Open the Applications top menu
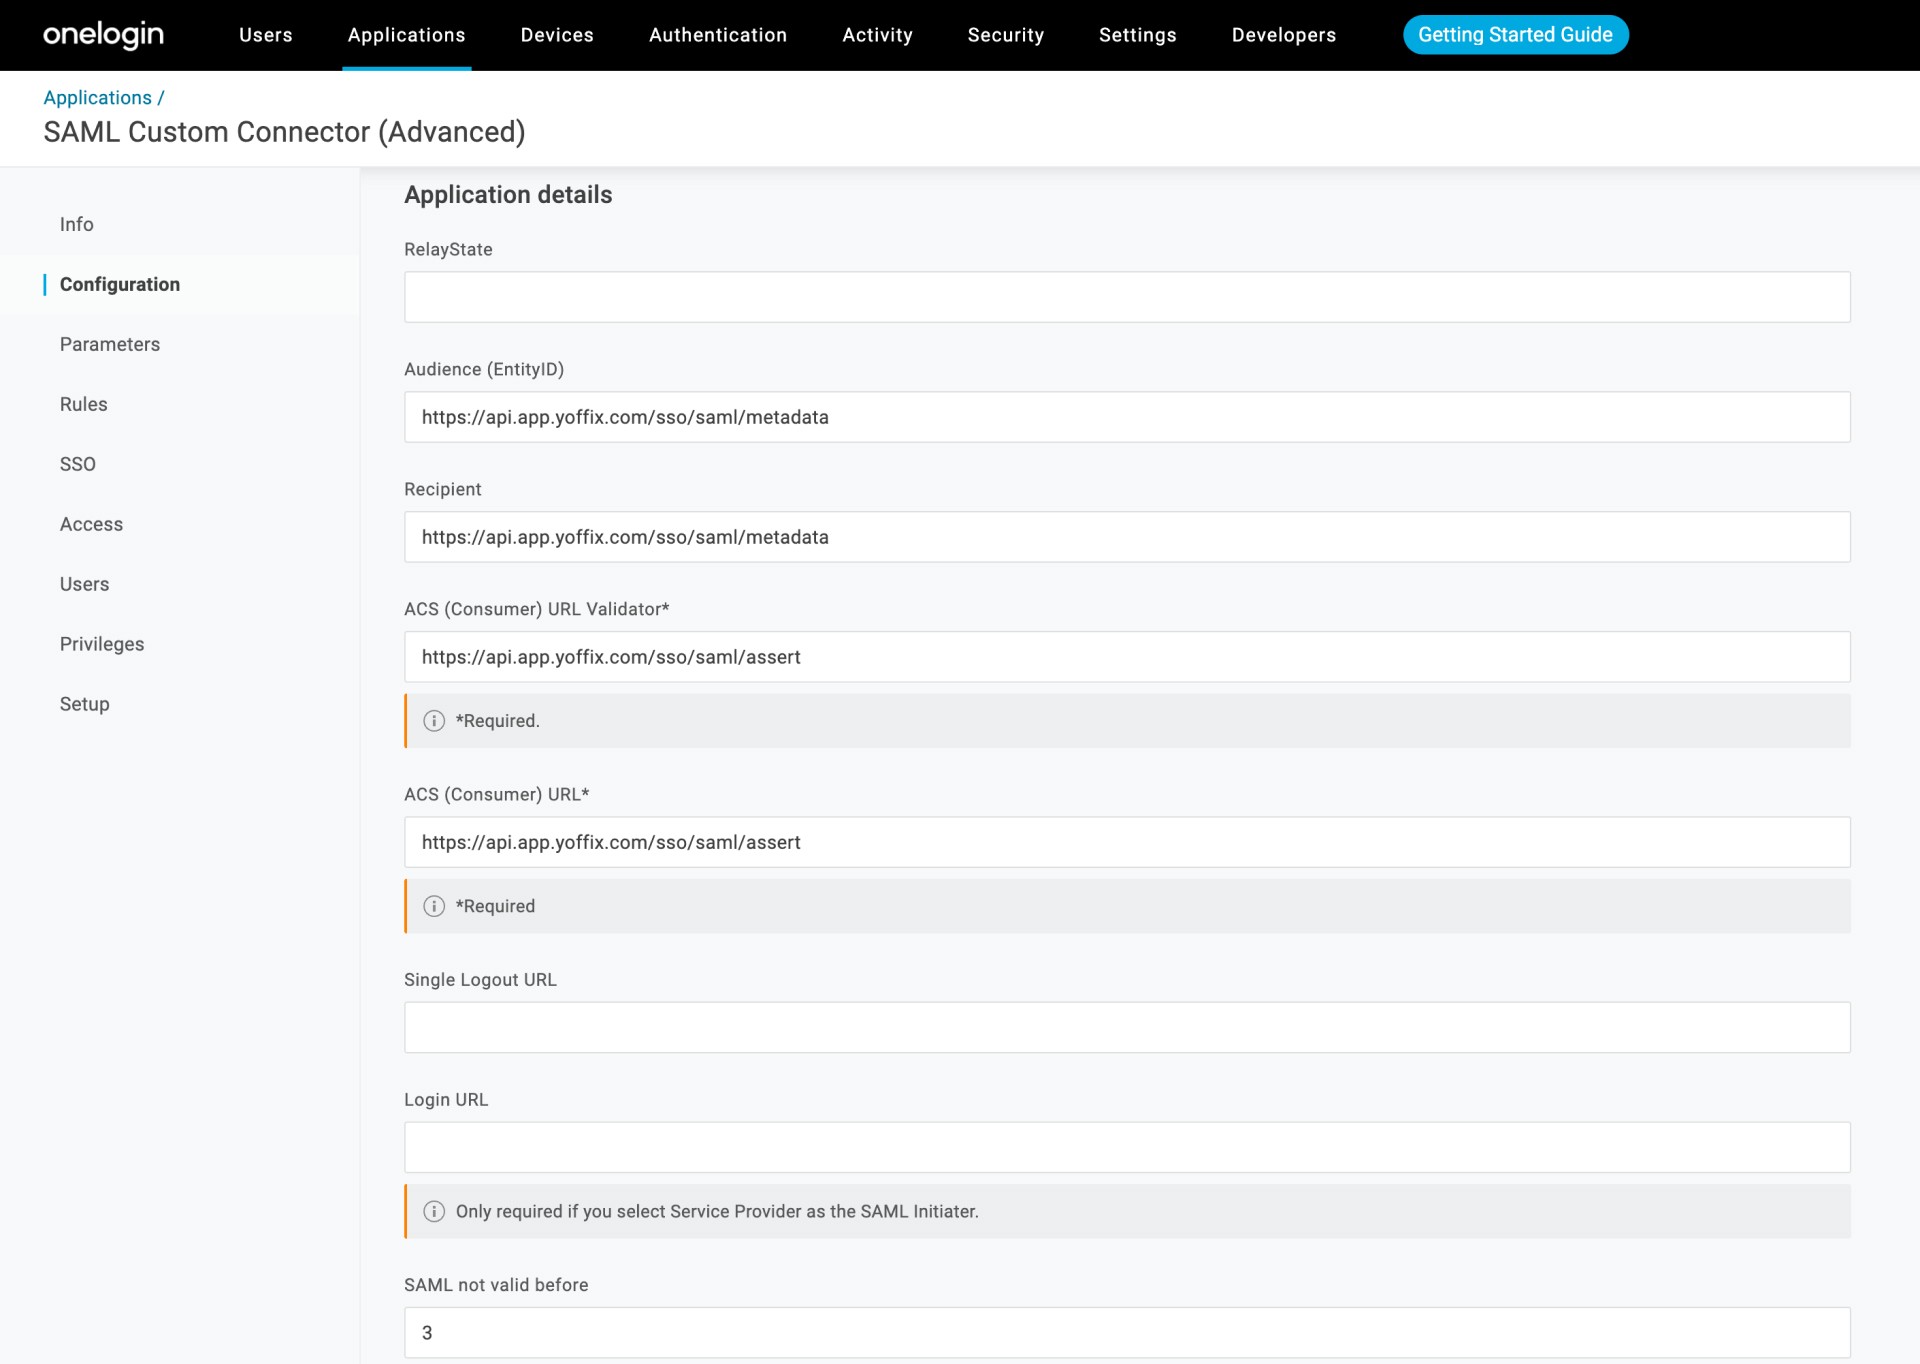Viewport: 1920px width, 1364px height. tap(406, 35)
